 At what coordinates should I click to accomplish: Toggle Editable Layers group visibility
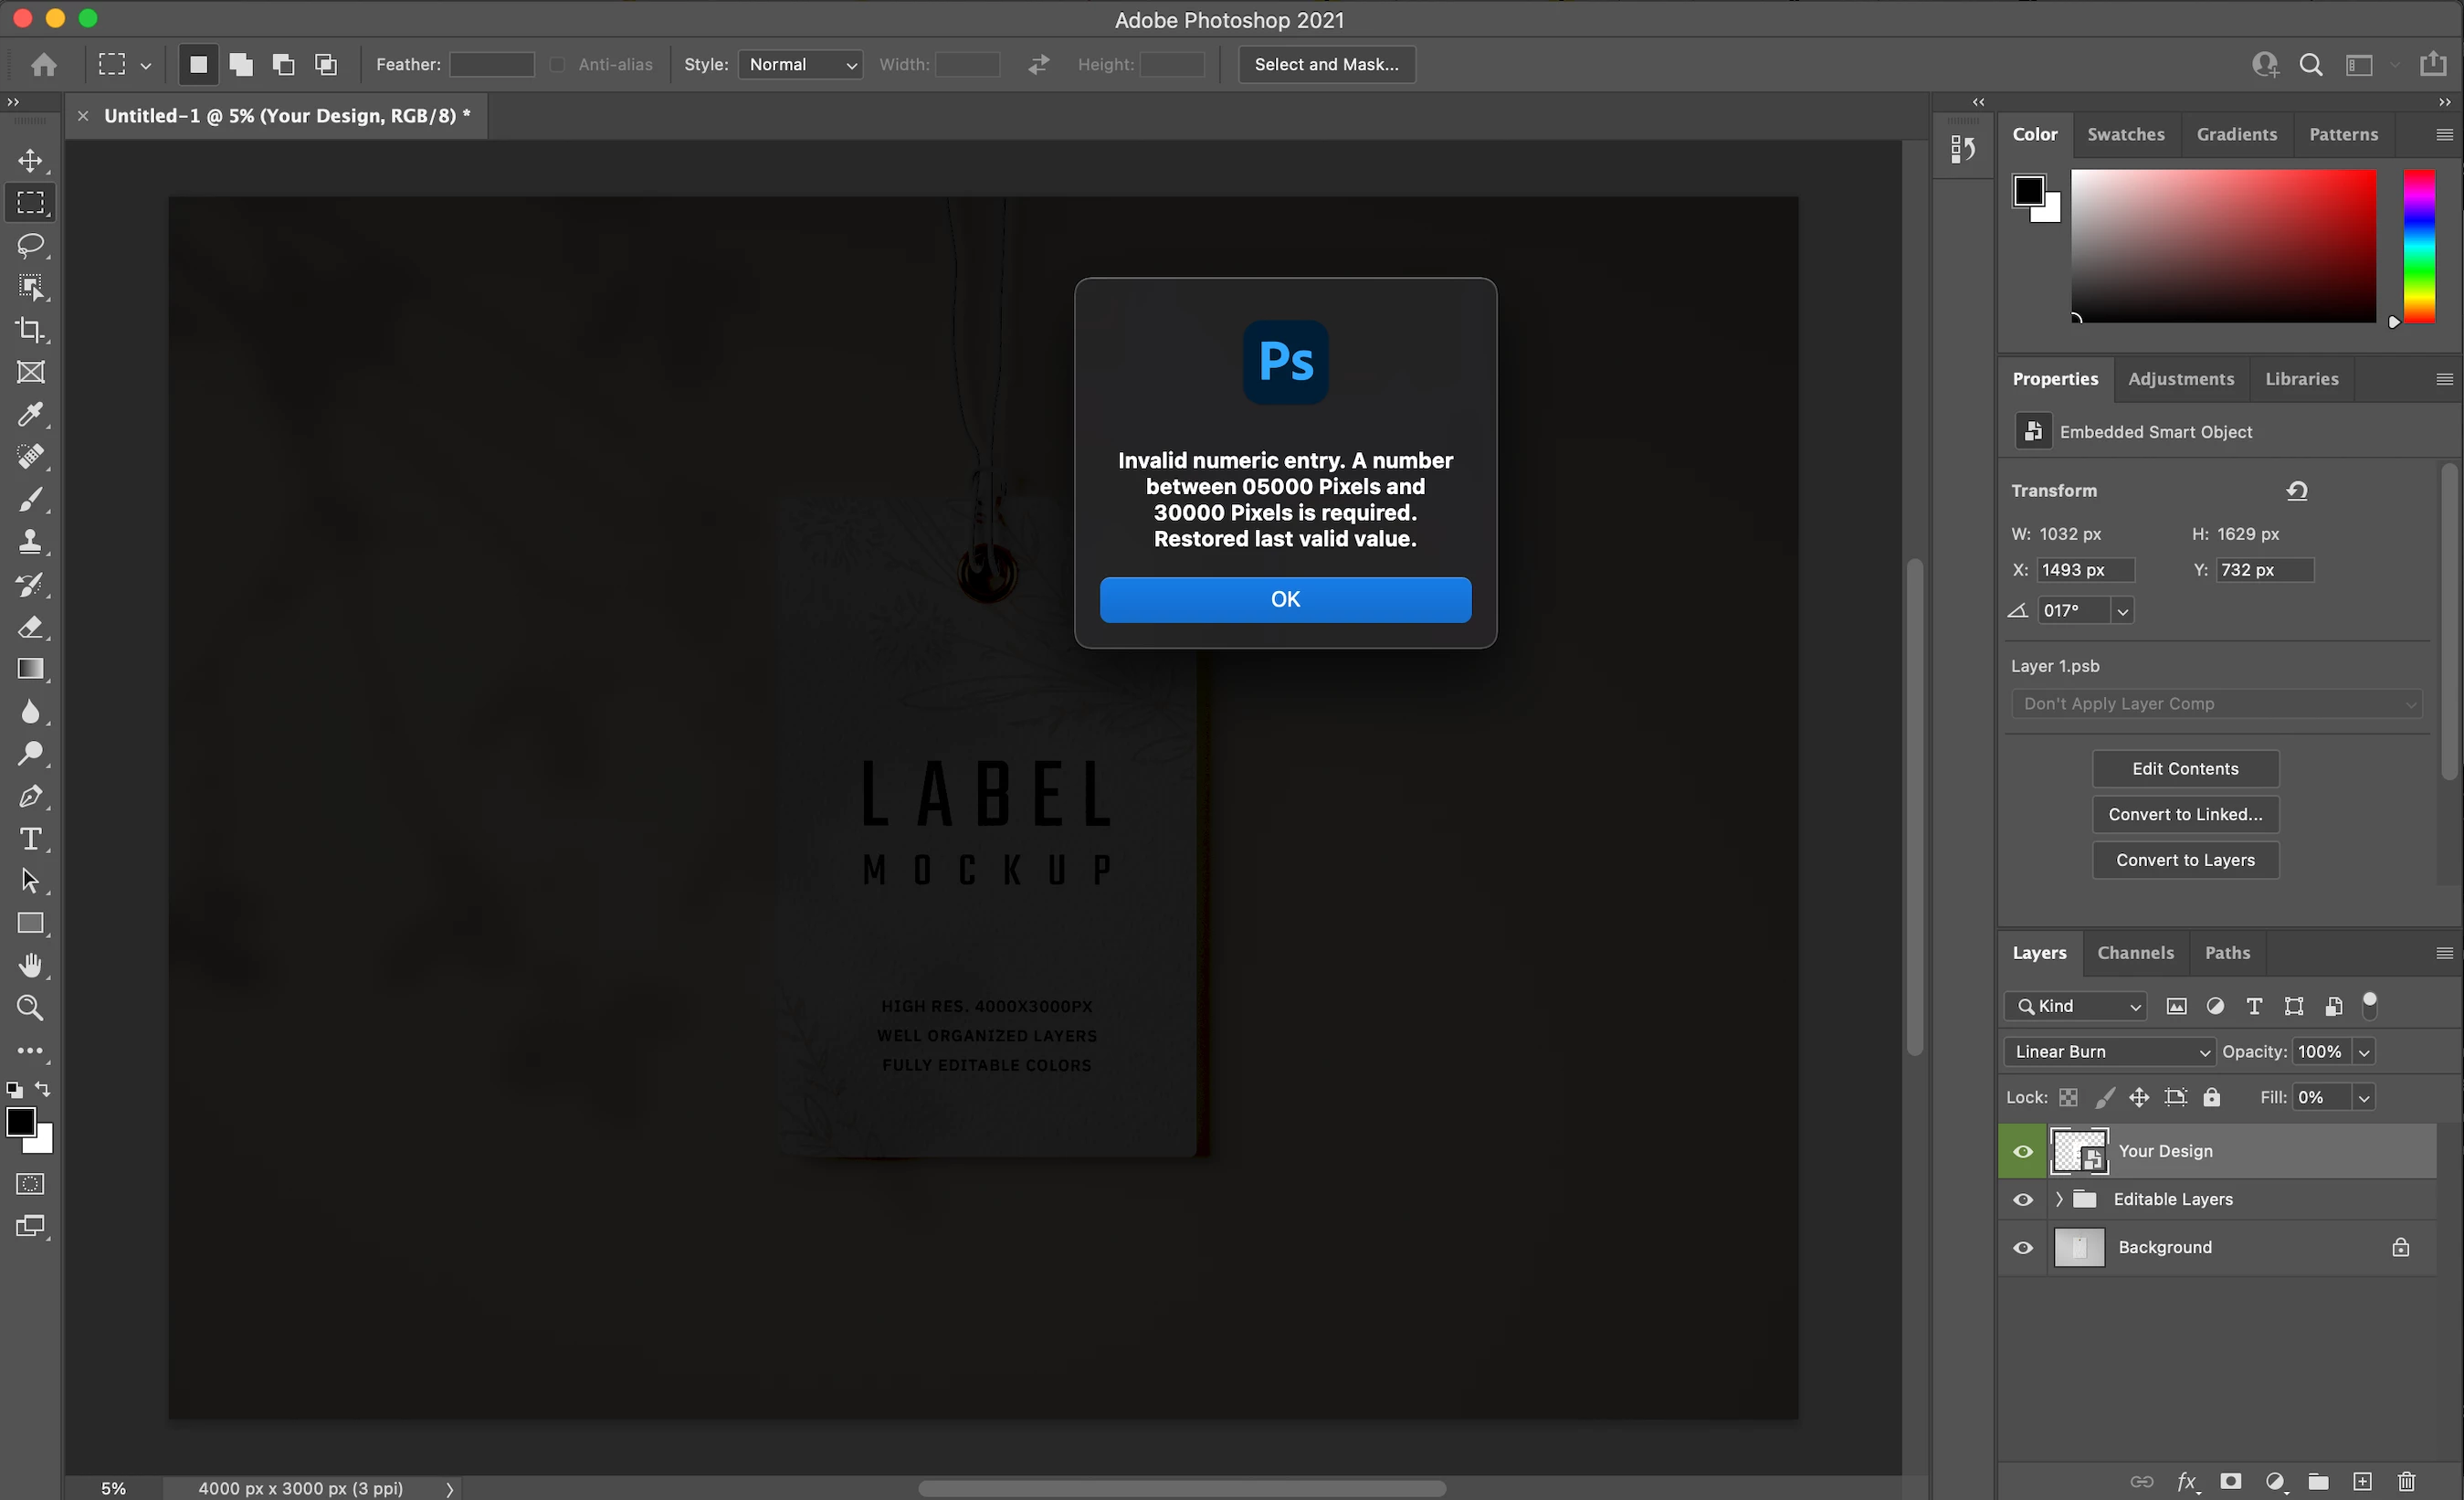(2022, 1199)
